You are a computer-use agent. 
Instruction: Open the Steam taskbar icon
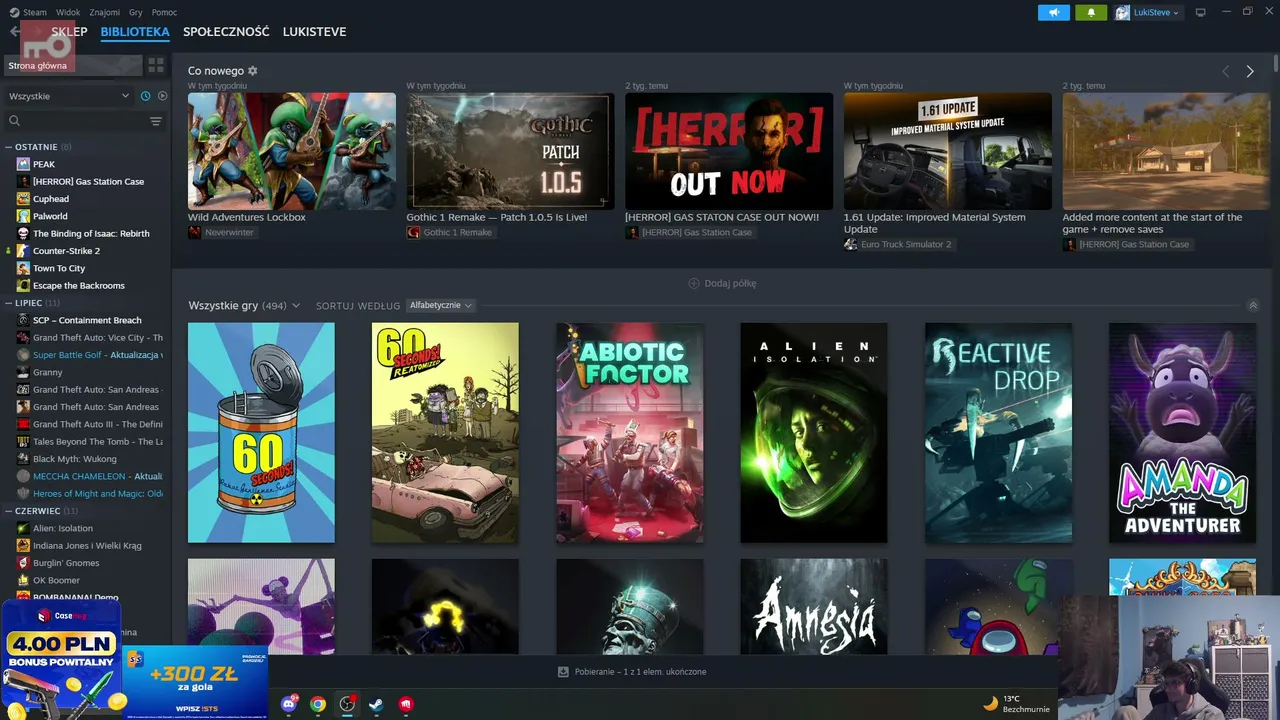[x=376, y=704]
